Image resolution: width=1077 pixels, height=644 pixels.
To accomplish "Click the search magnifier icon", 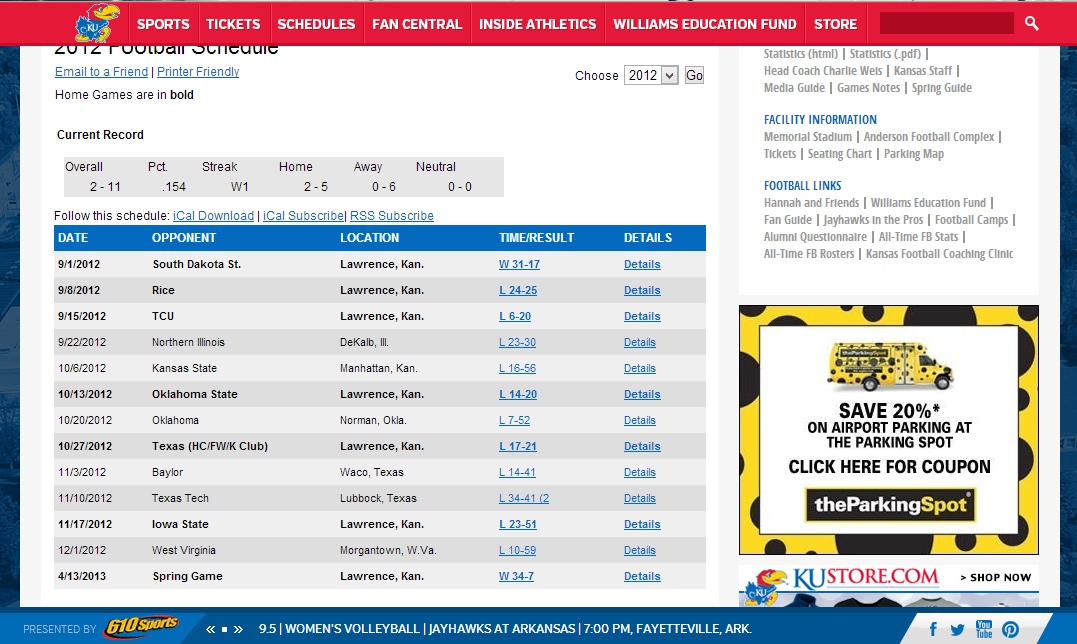I will (1031, 23).
